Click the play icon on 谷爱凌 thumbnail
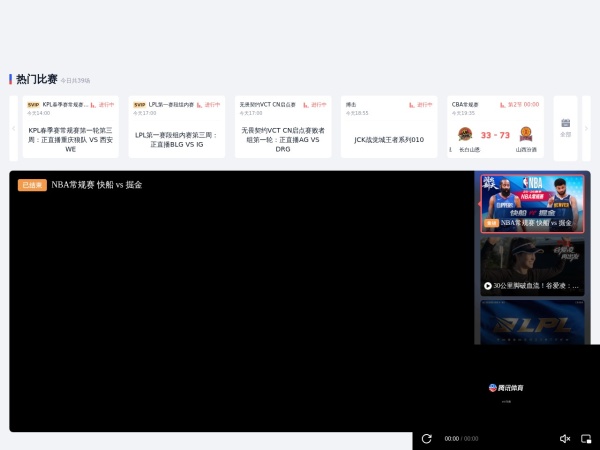Screen dimensions: 600x450 tap(488, 285)
